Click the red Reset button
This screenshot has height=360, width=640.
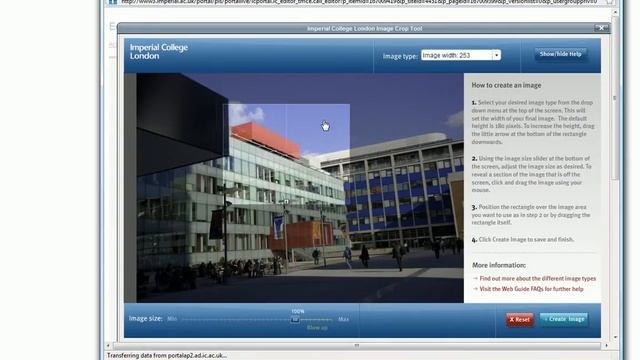pos(520,320)
